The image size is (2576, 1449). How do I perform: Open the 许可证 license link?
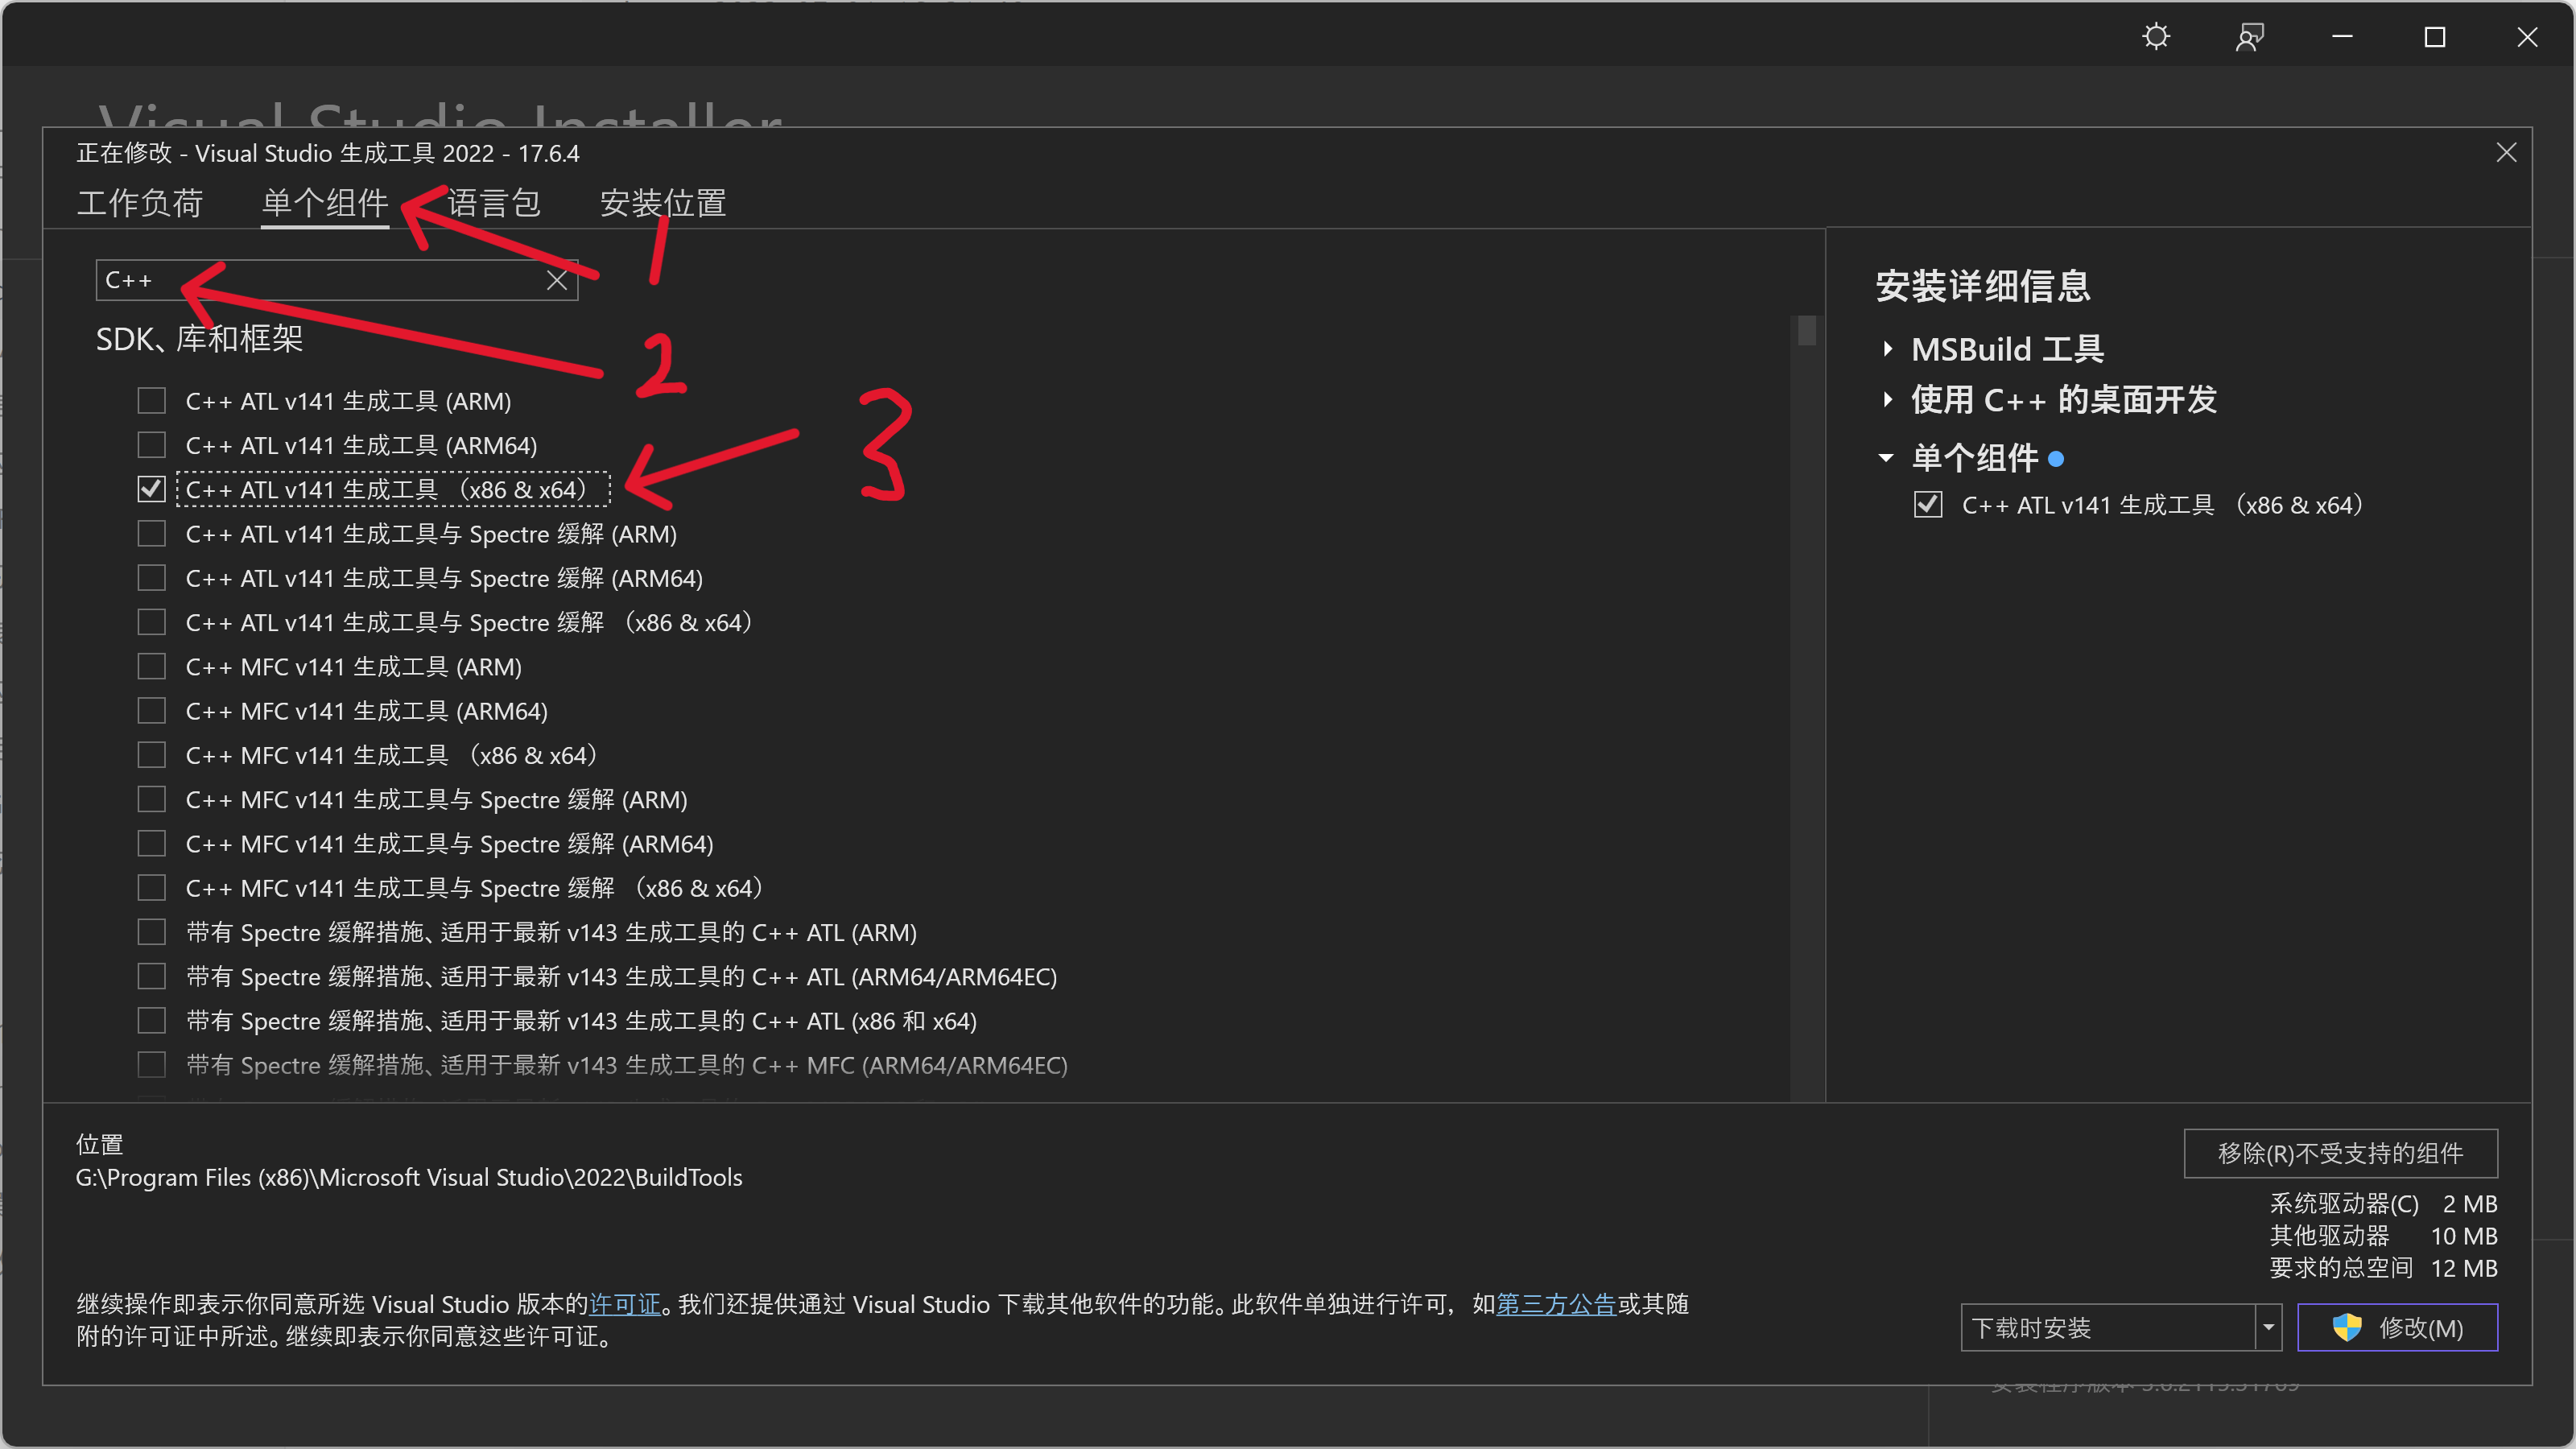click(x=624, y=1304)
